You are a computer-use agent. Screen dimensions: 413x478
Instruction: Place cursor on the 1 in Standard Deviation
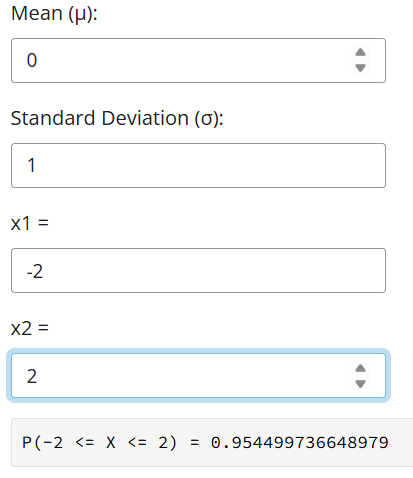pos(32,165)
